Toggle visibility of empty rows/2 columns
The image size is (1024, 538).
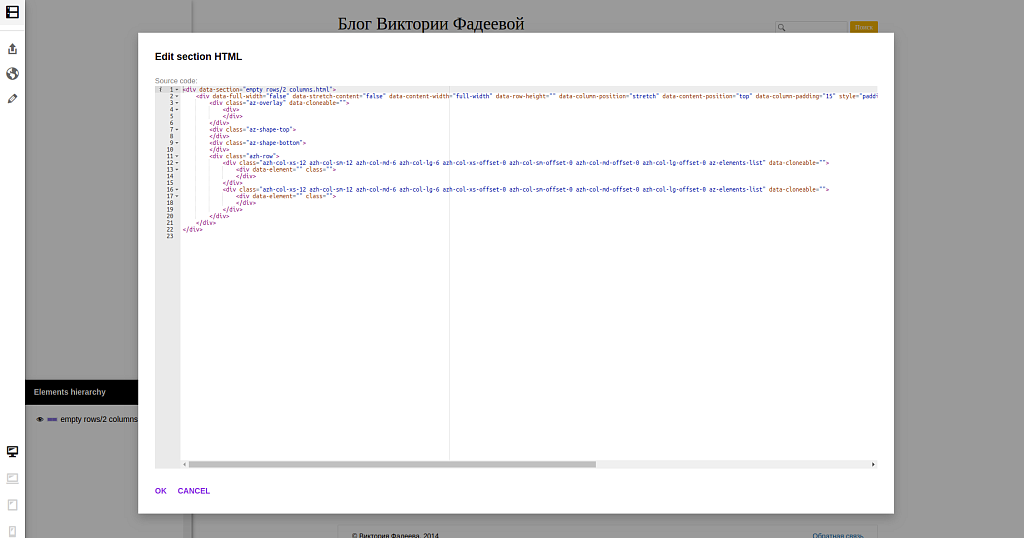point(40,420)
